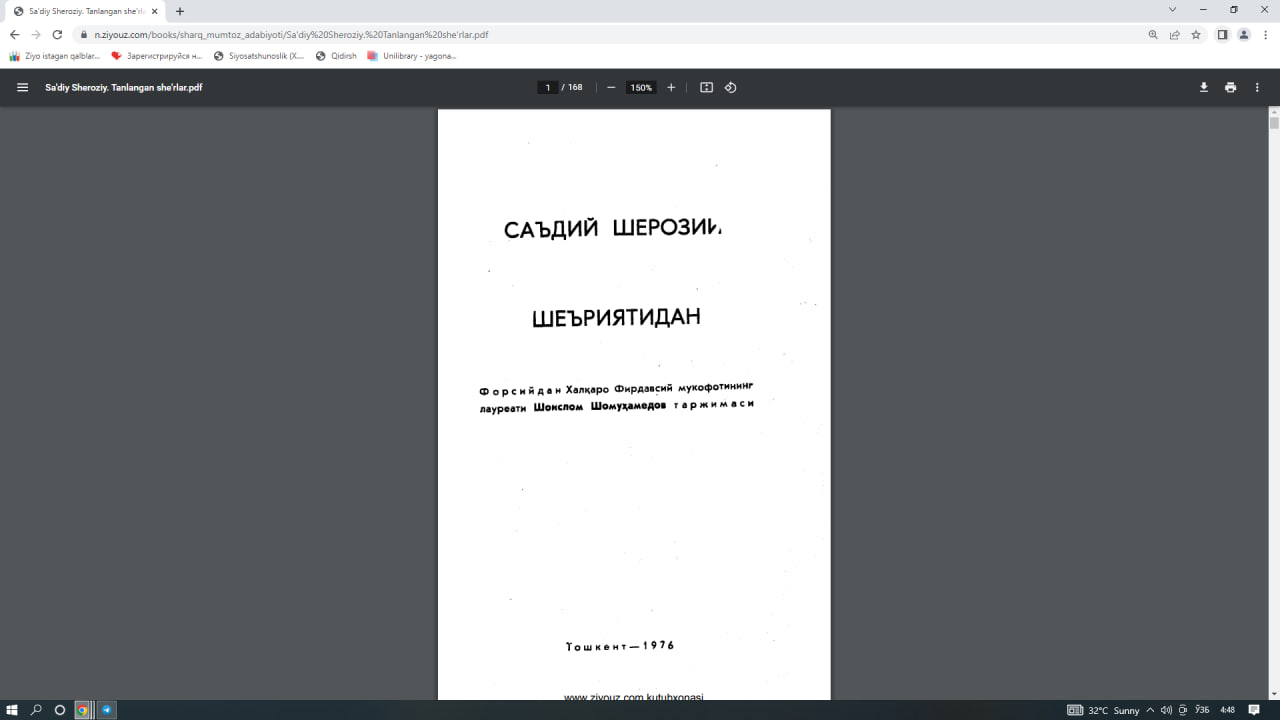Rotate the PDF page counterclockwise
The image size is (1280, 720).
(730, 87)
